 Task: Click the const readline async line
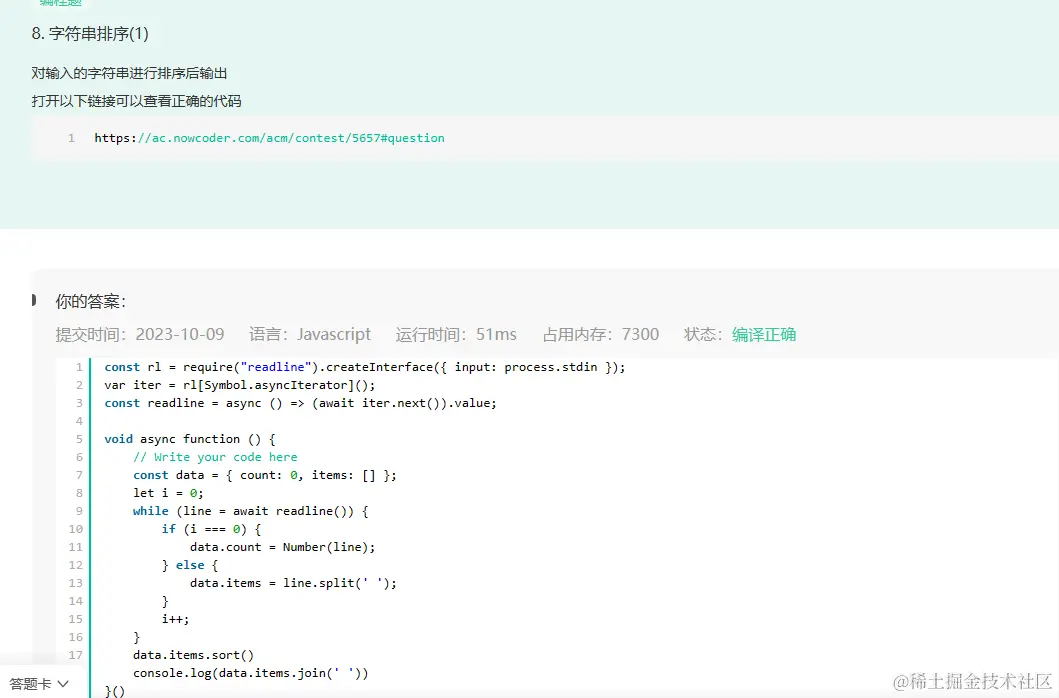point(300,403)
